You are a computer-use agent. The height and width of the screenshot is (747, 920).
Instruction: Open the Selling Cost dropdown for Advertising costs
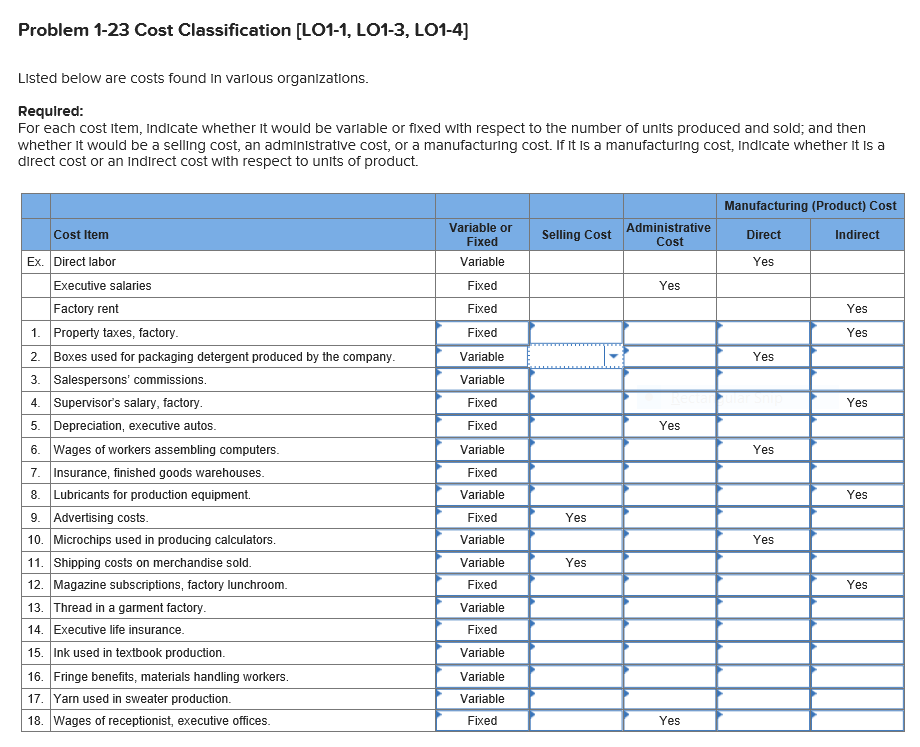click(x=576, y=517)
